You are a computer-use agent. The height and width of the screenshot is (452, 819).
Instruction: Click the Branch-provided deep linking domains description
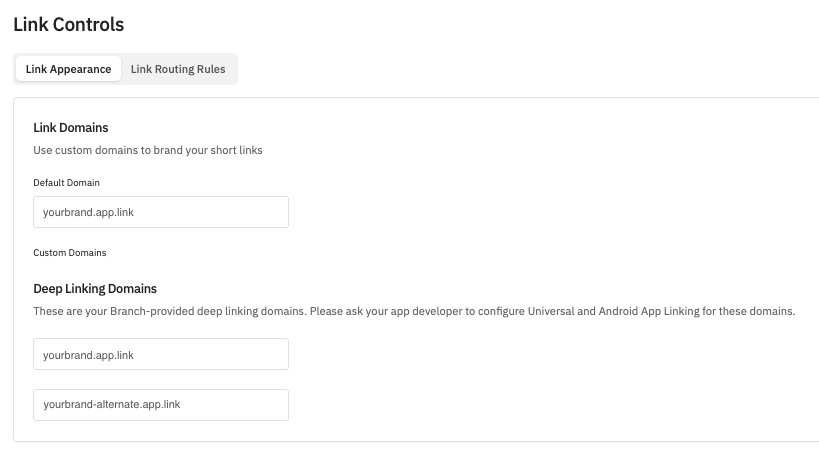[x=414, y=311]
